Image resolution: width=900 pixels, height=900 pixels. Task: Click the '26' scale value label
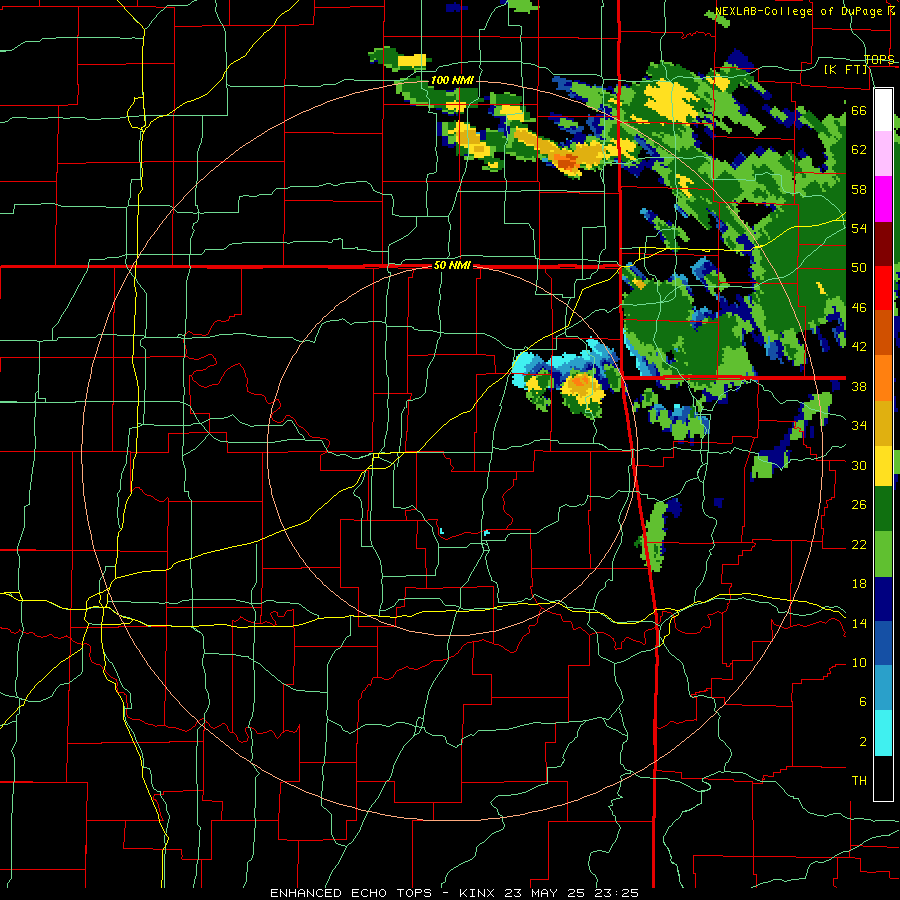tap(859, 505)
